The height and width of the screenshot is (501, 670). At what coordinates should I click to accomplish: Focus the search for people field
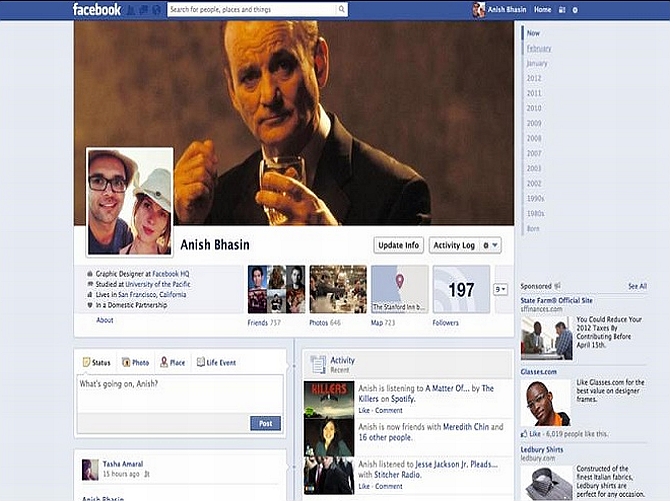tap(252, 9)
